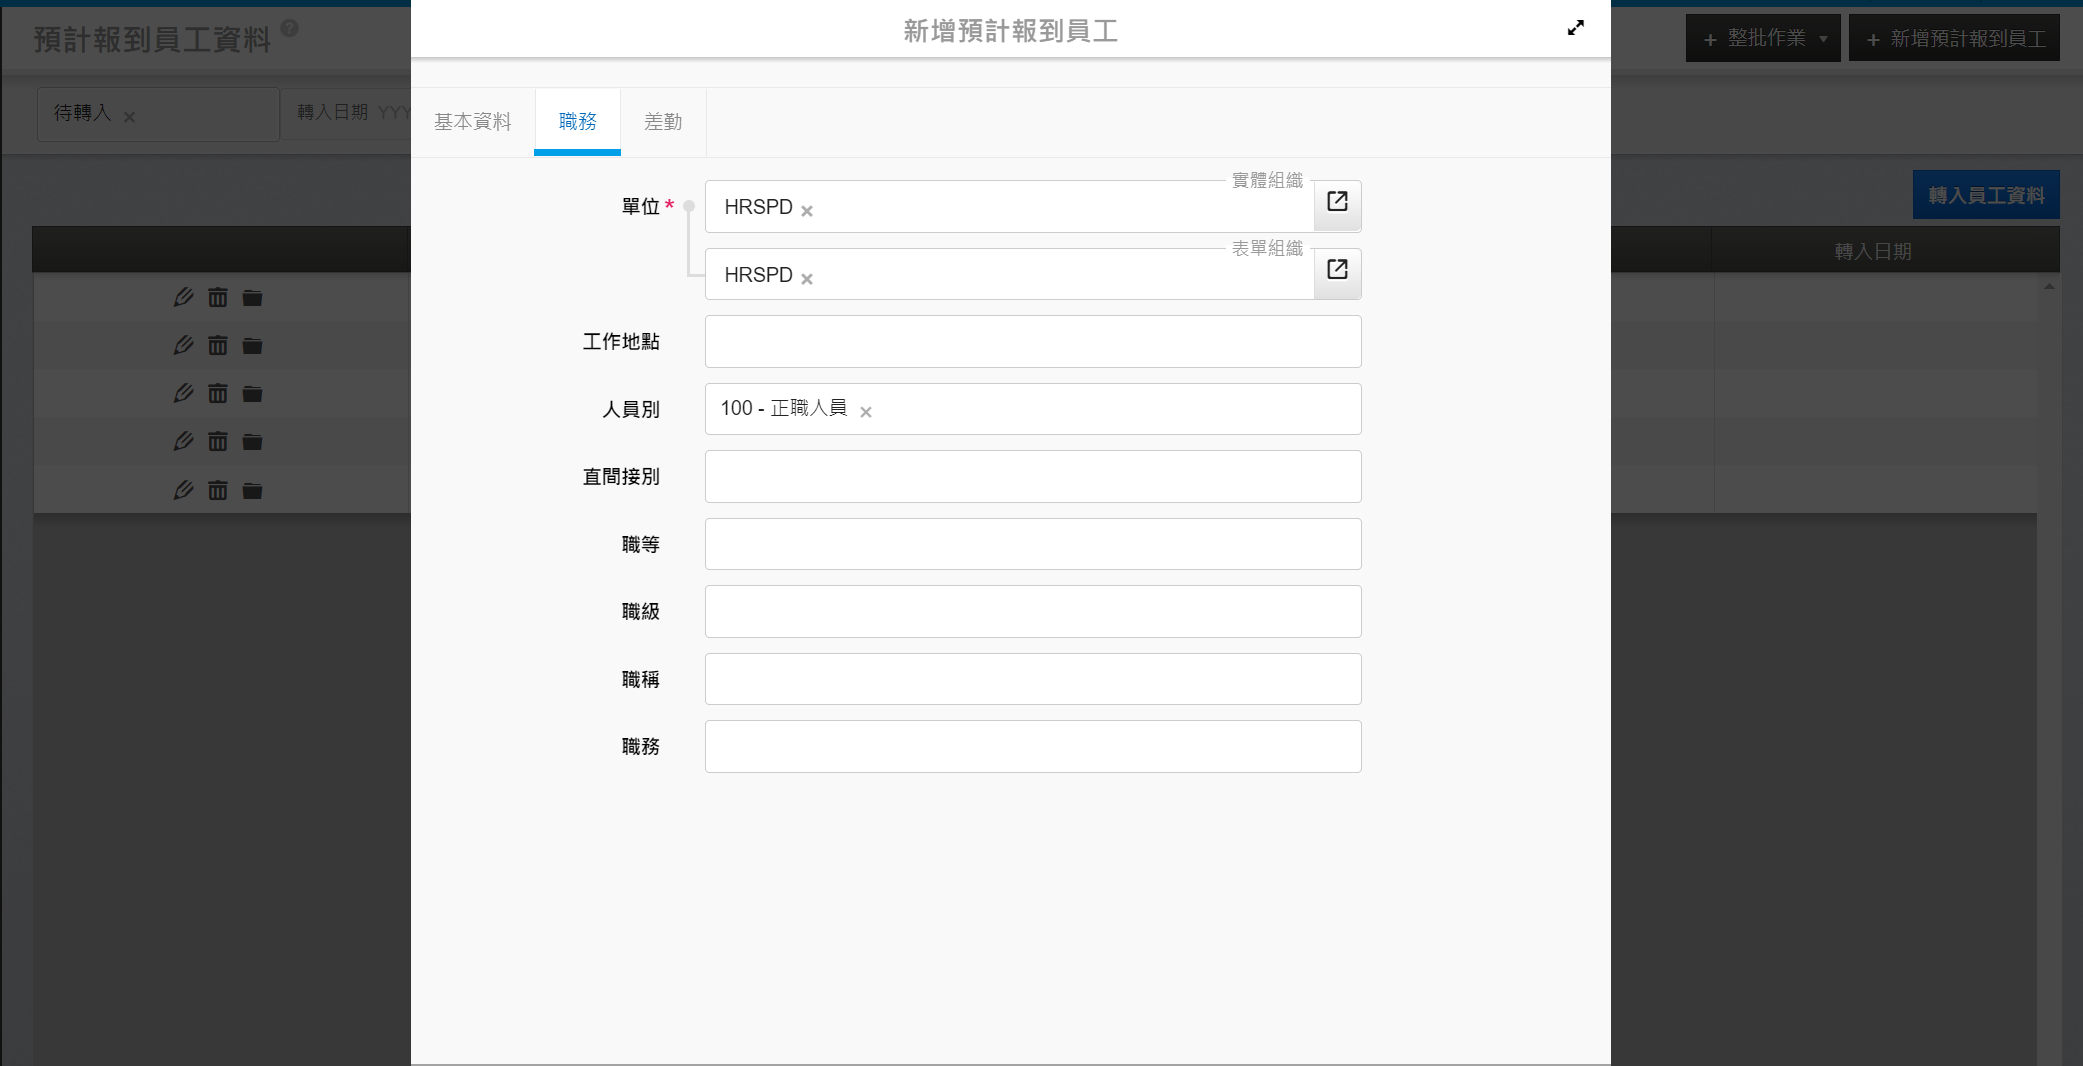
Task: Click the 新增預計報到員工 button
Action: (x=1954, y=39)
